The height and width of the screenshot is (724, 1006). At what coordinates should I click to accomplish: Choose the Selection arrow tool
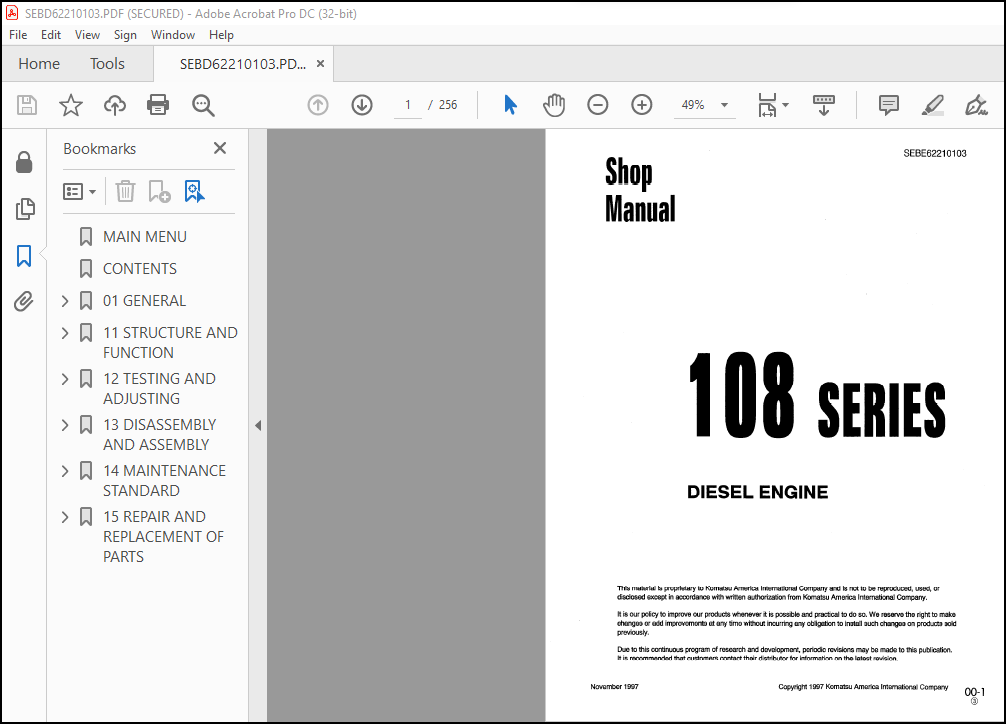coord(510,105)
